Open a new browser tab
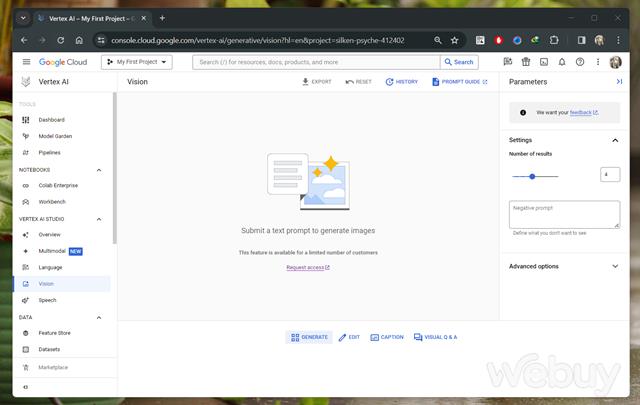 pyautogui.click(x=162, y=18)
